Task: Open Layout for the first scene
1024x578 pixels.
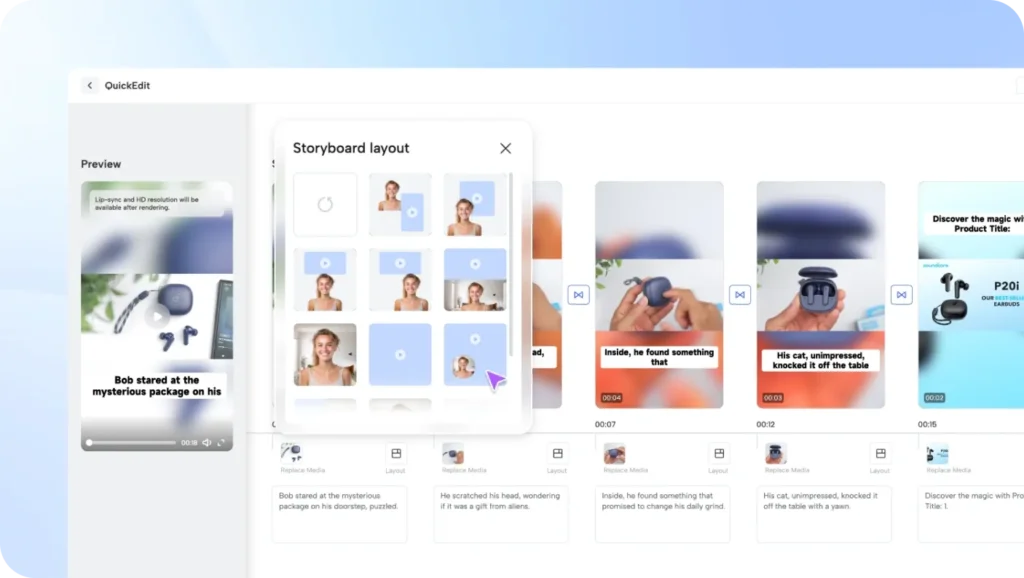Action: [x=396, y=454]
